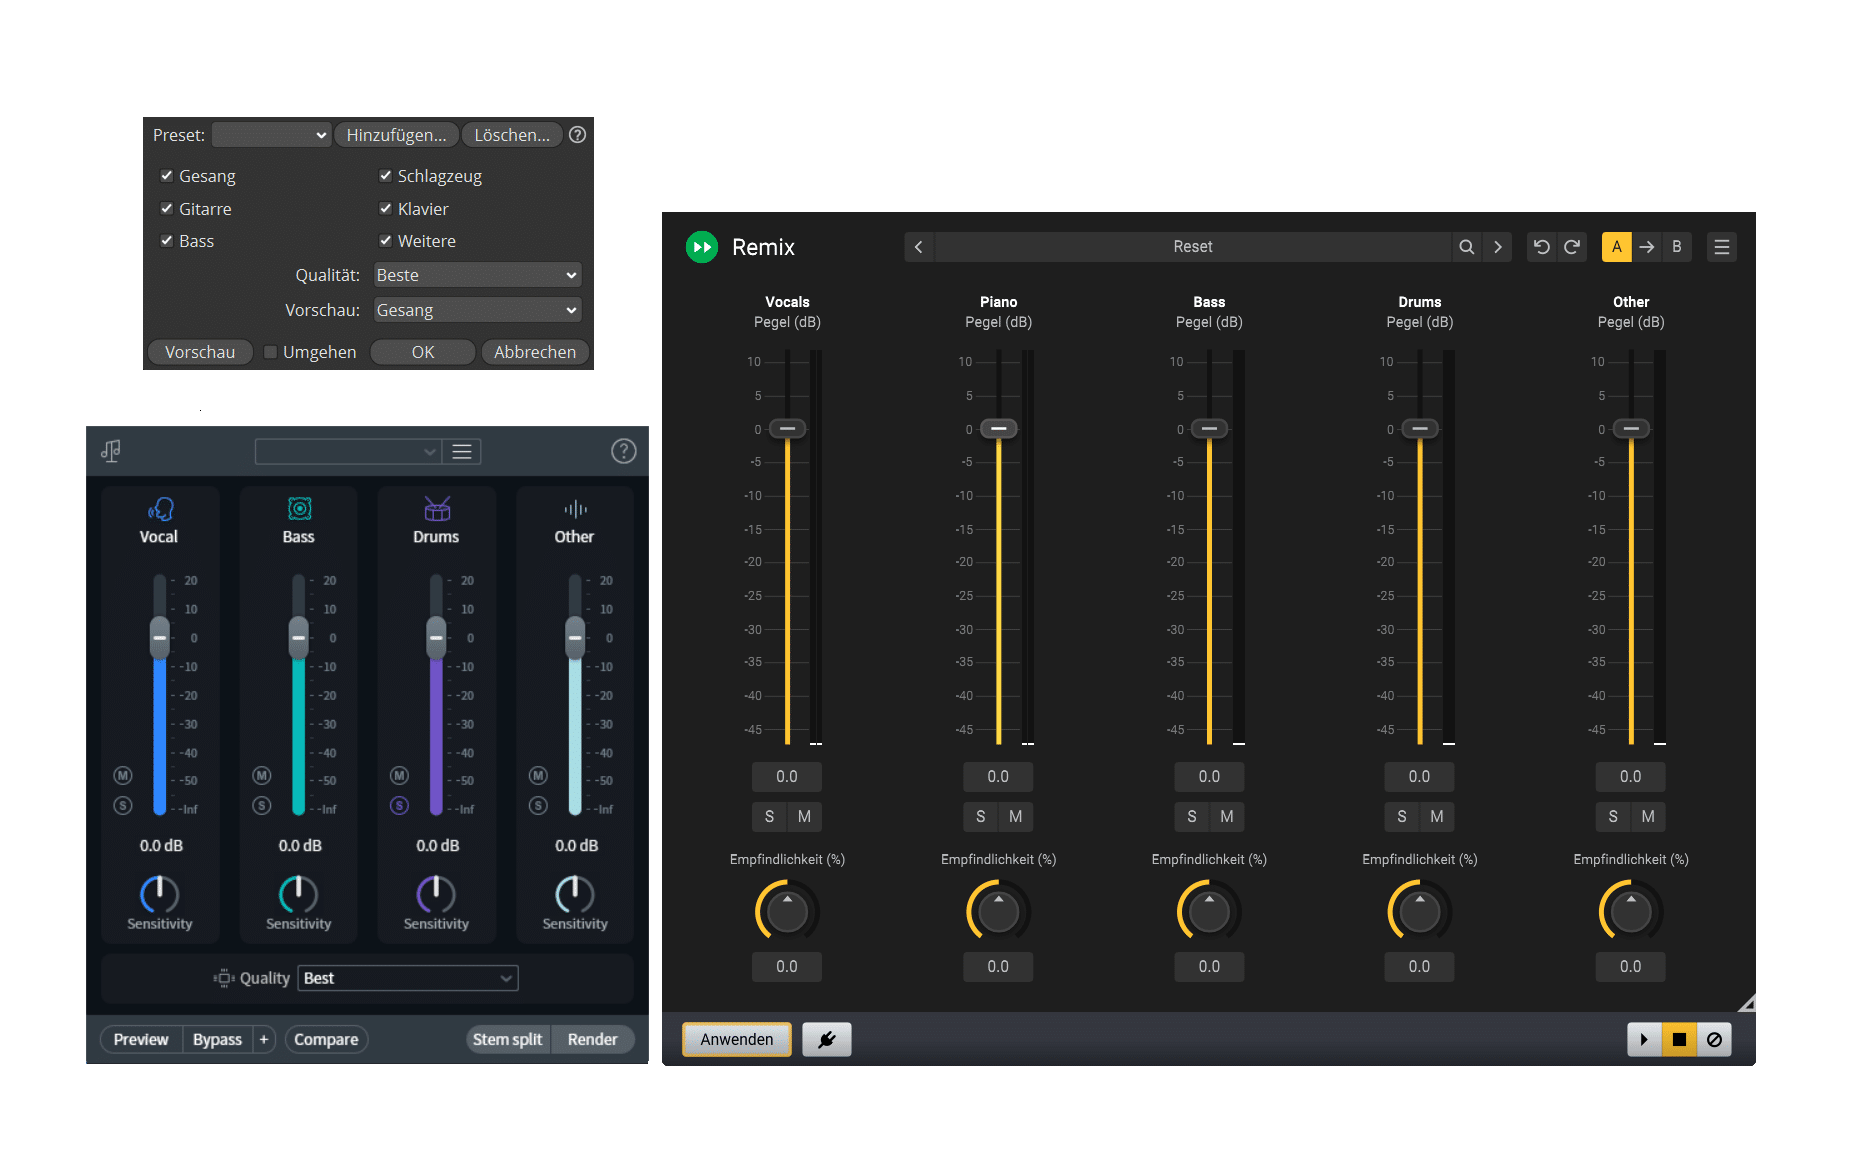The width and height of the screenshot is (1860, 1154).
Task: Open the Remix hamburger menu
Action: (1722, 247)
